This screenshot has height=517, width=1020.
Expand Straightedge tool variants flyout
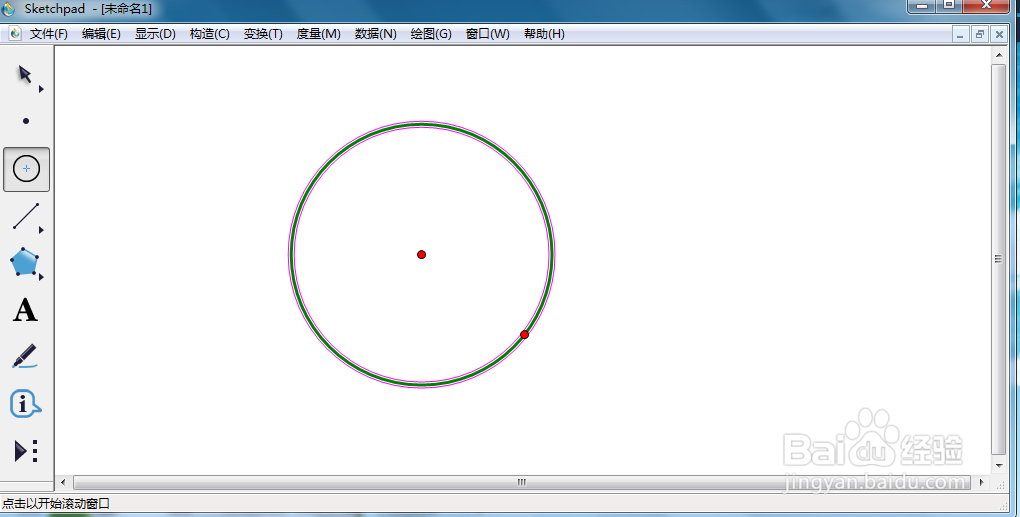coord(41,230)
